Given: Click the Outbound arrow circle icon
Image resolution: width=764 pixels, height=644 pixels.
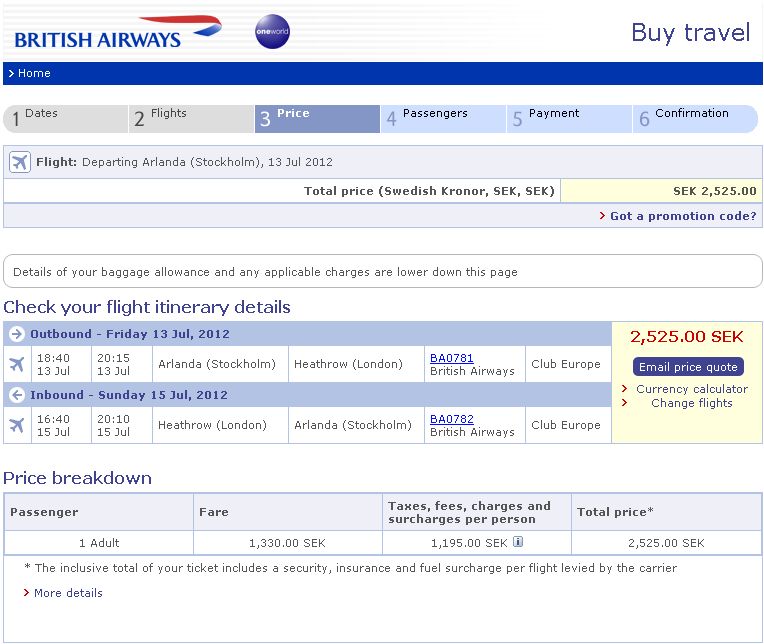Looking at the screenshot, I should point(16,334).
